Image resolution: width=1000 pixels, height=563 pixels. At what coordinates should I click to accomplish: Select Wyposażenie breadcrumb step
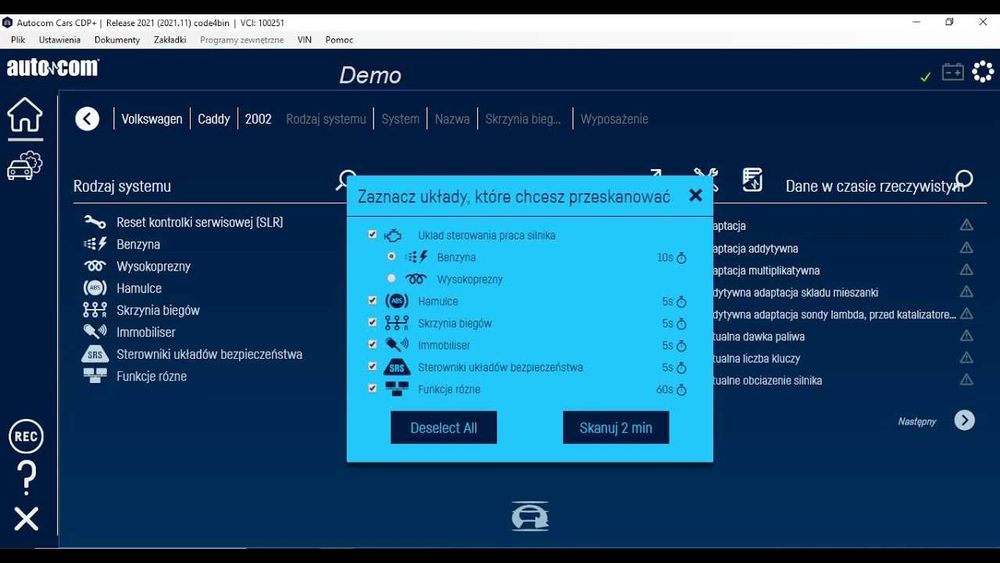pyautogui.click(x=614, y=119)
